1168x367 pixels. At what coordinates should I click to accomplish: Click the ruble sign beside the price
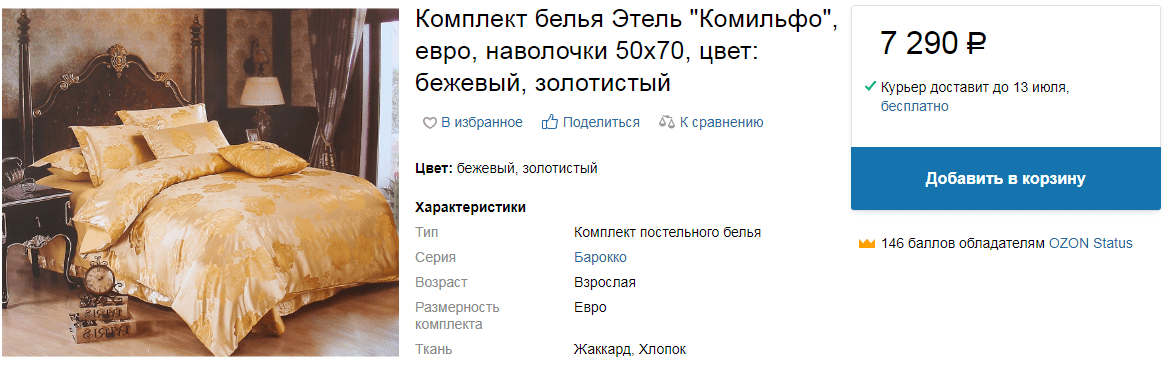[x=977, y=45]
